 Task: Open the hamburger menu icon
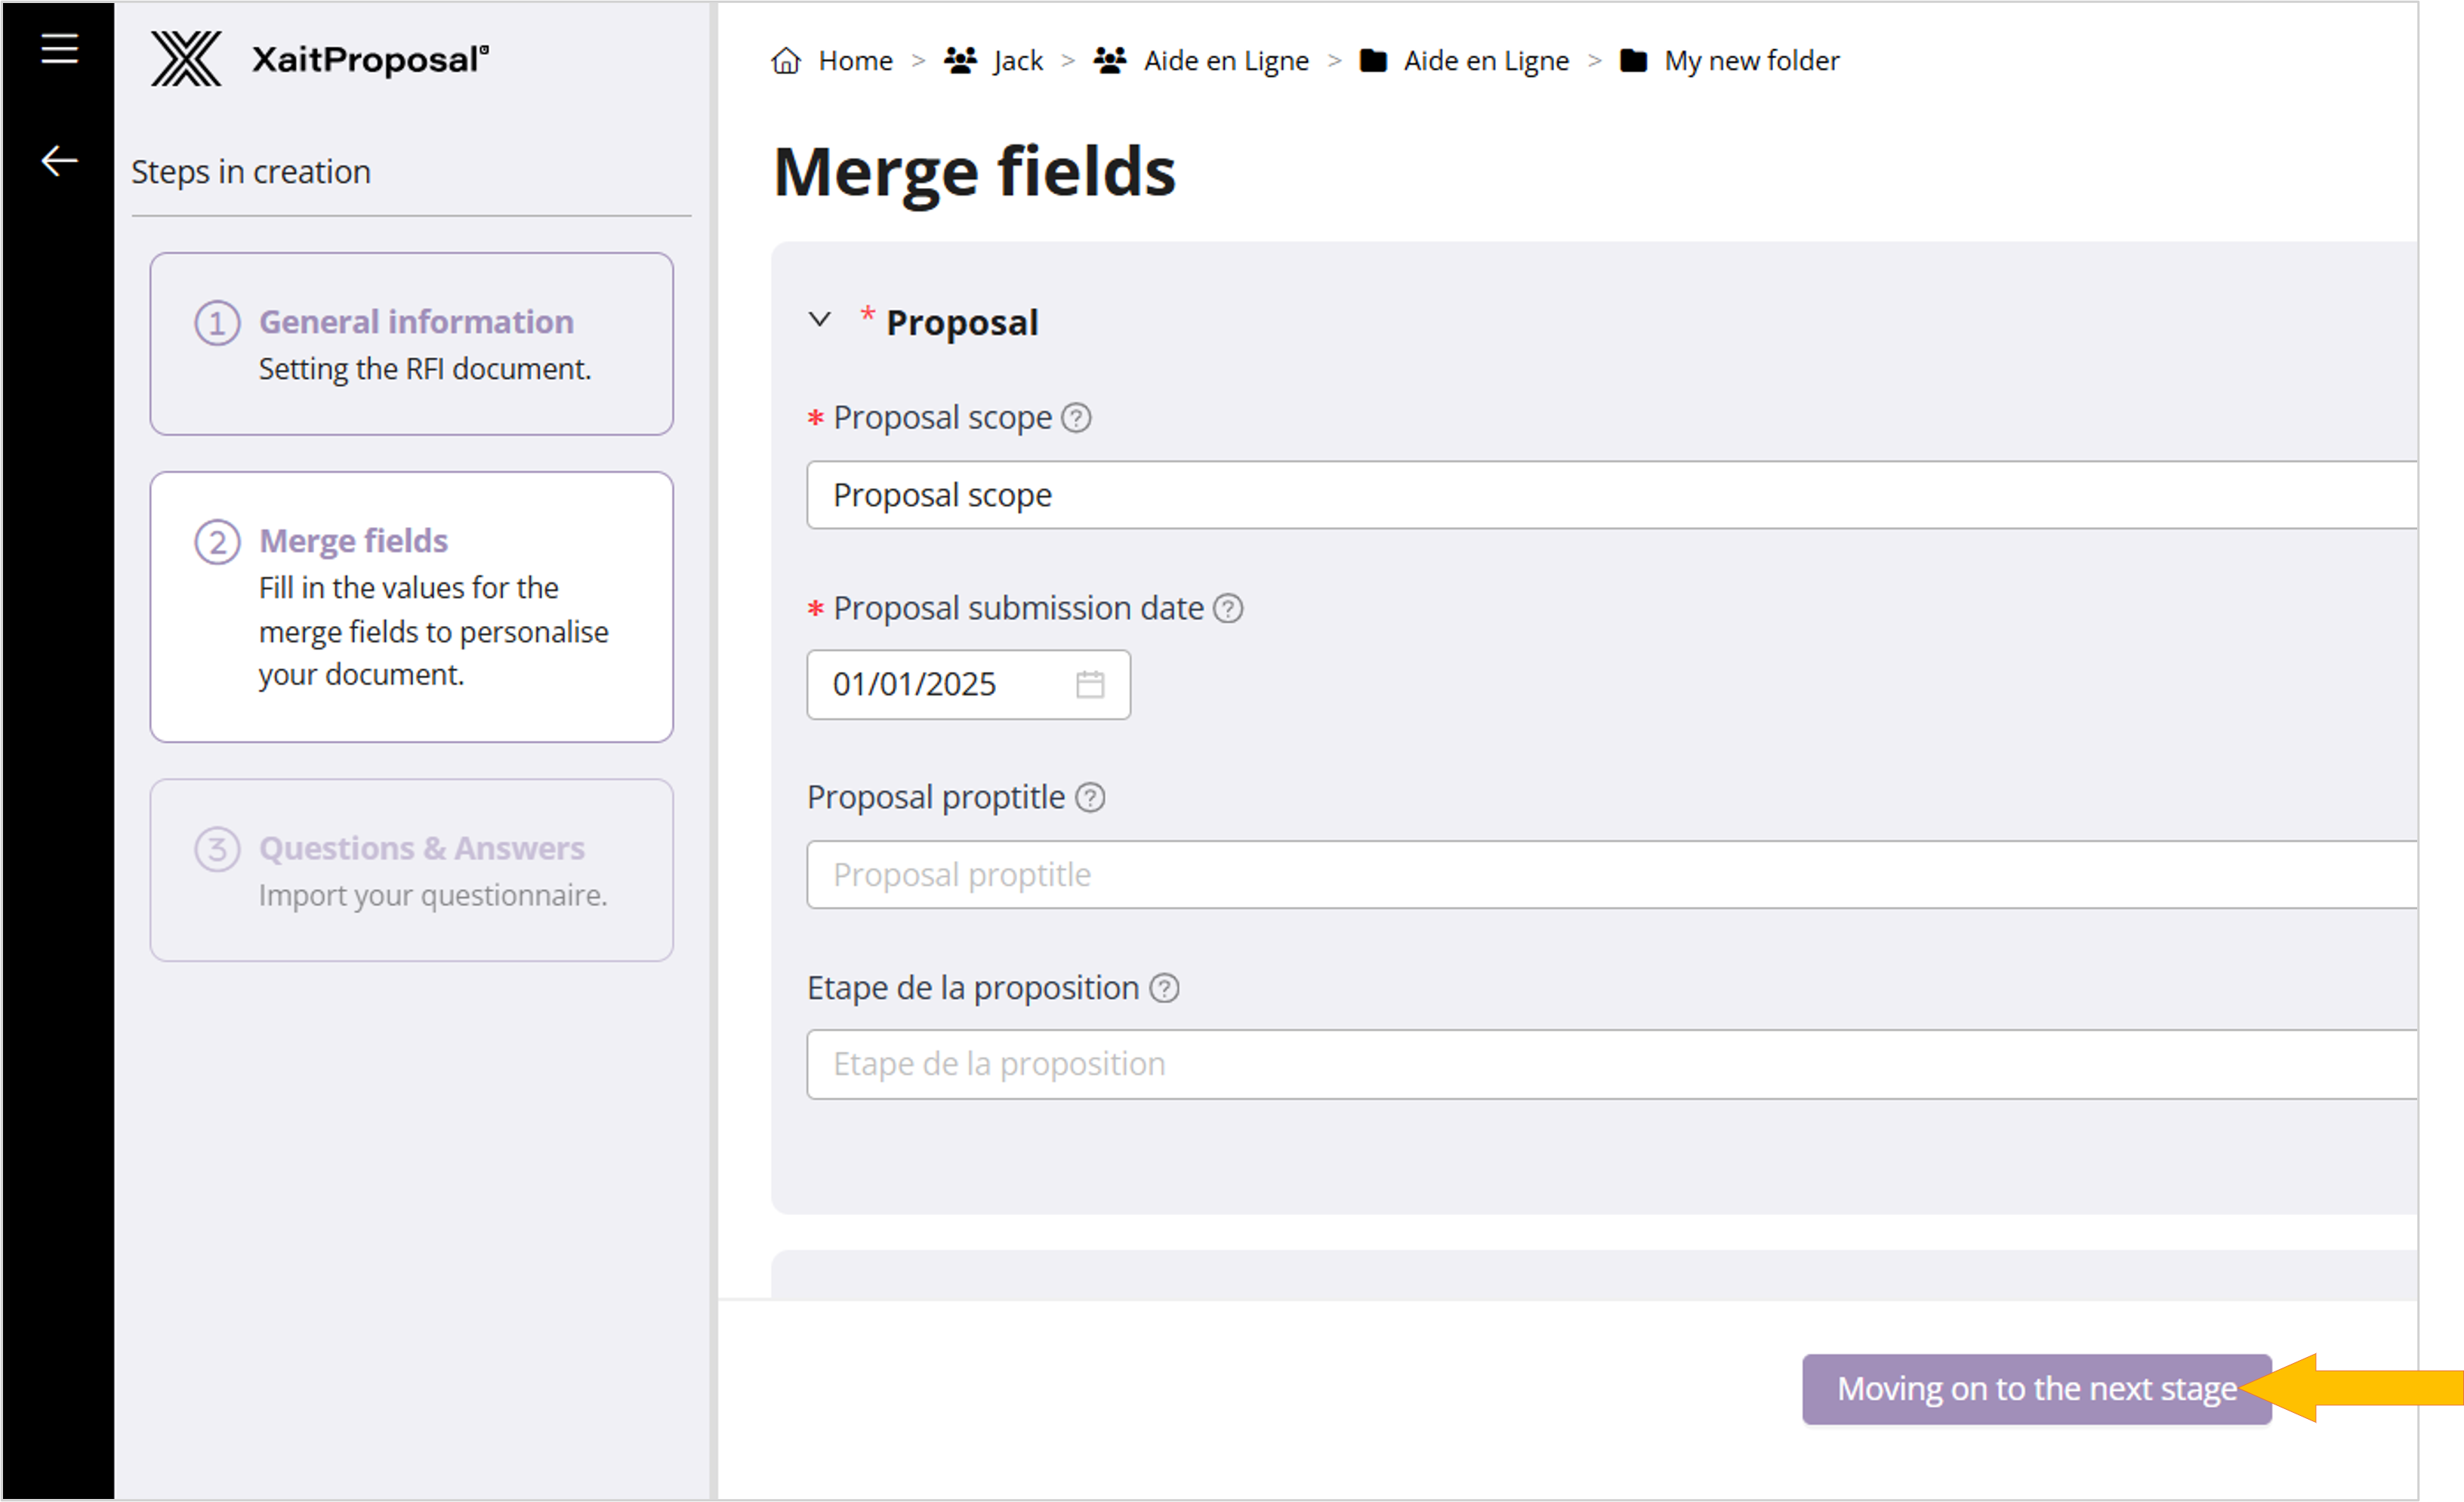[59, 48]
